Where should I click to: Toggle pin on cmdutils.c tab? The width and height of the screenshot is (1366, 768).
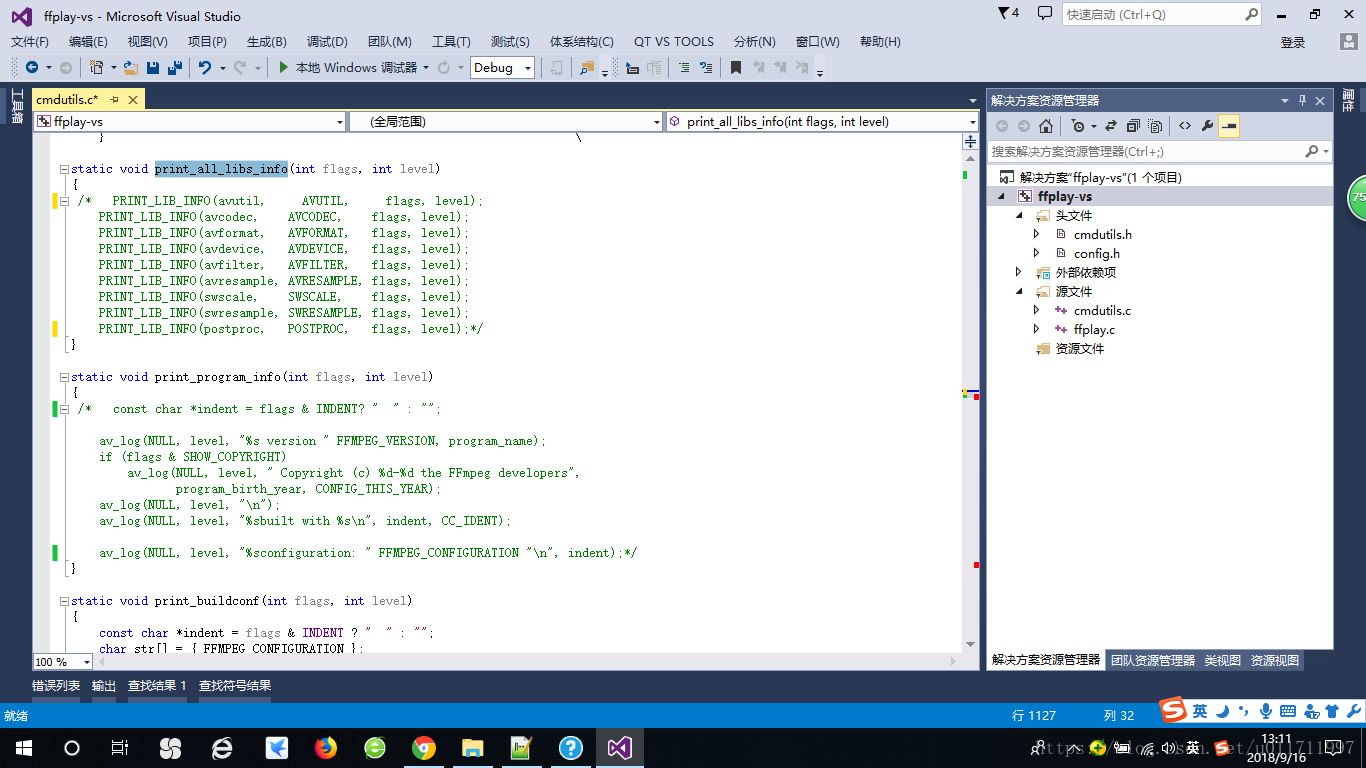pos(114,99)
